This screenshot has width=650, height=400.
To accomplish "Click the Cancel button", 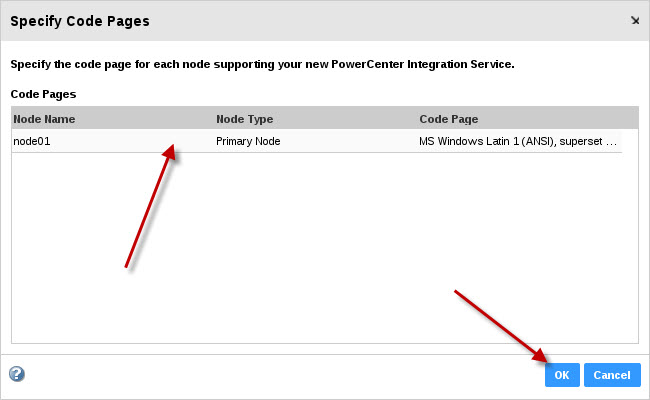I will (612, 375).
